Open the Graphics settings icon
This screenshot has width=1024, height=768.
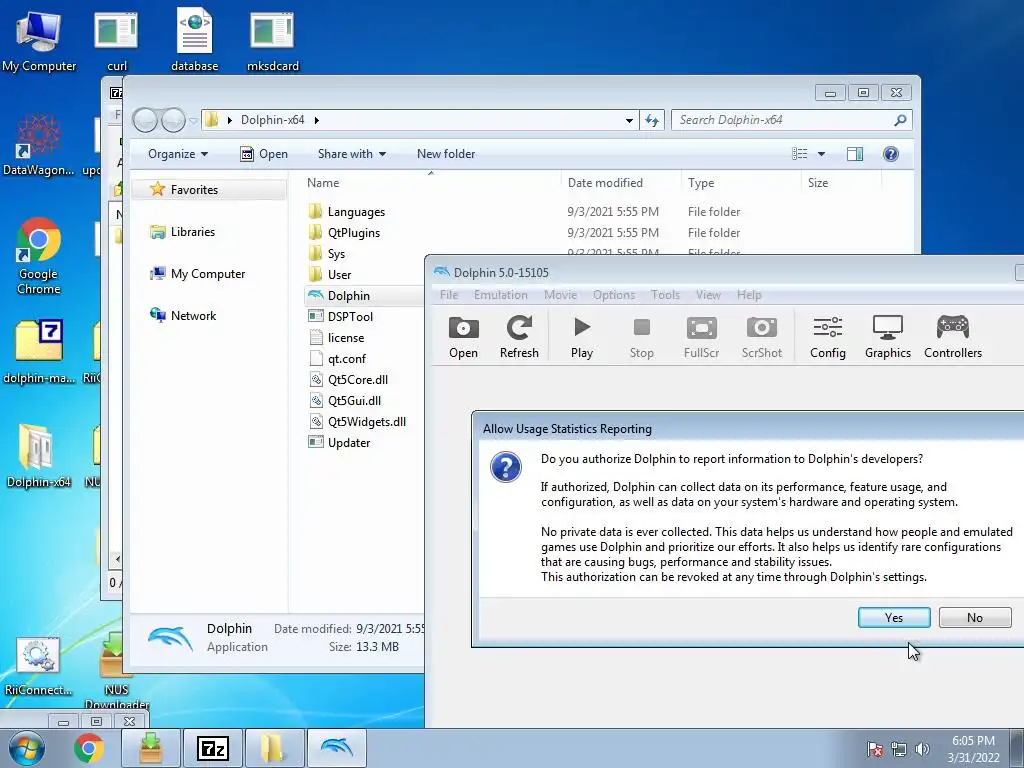[x=888, y=337]
